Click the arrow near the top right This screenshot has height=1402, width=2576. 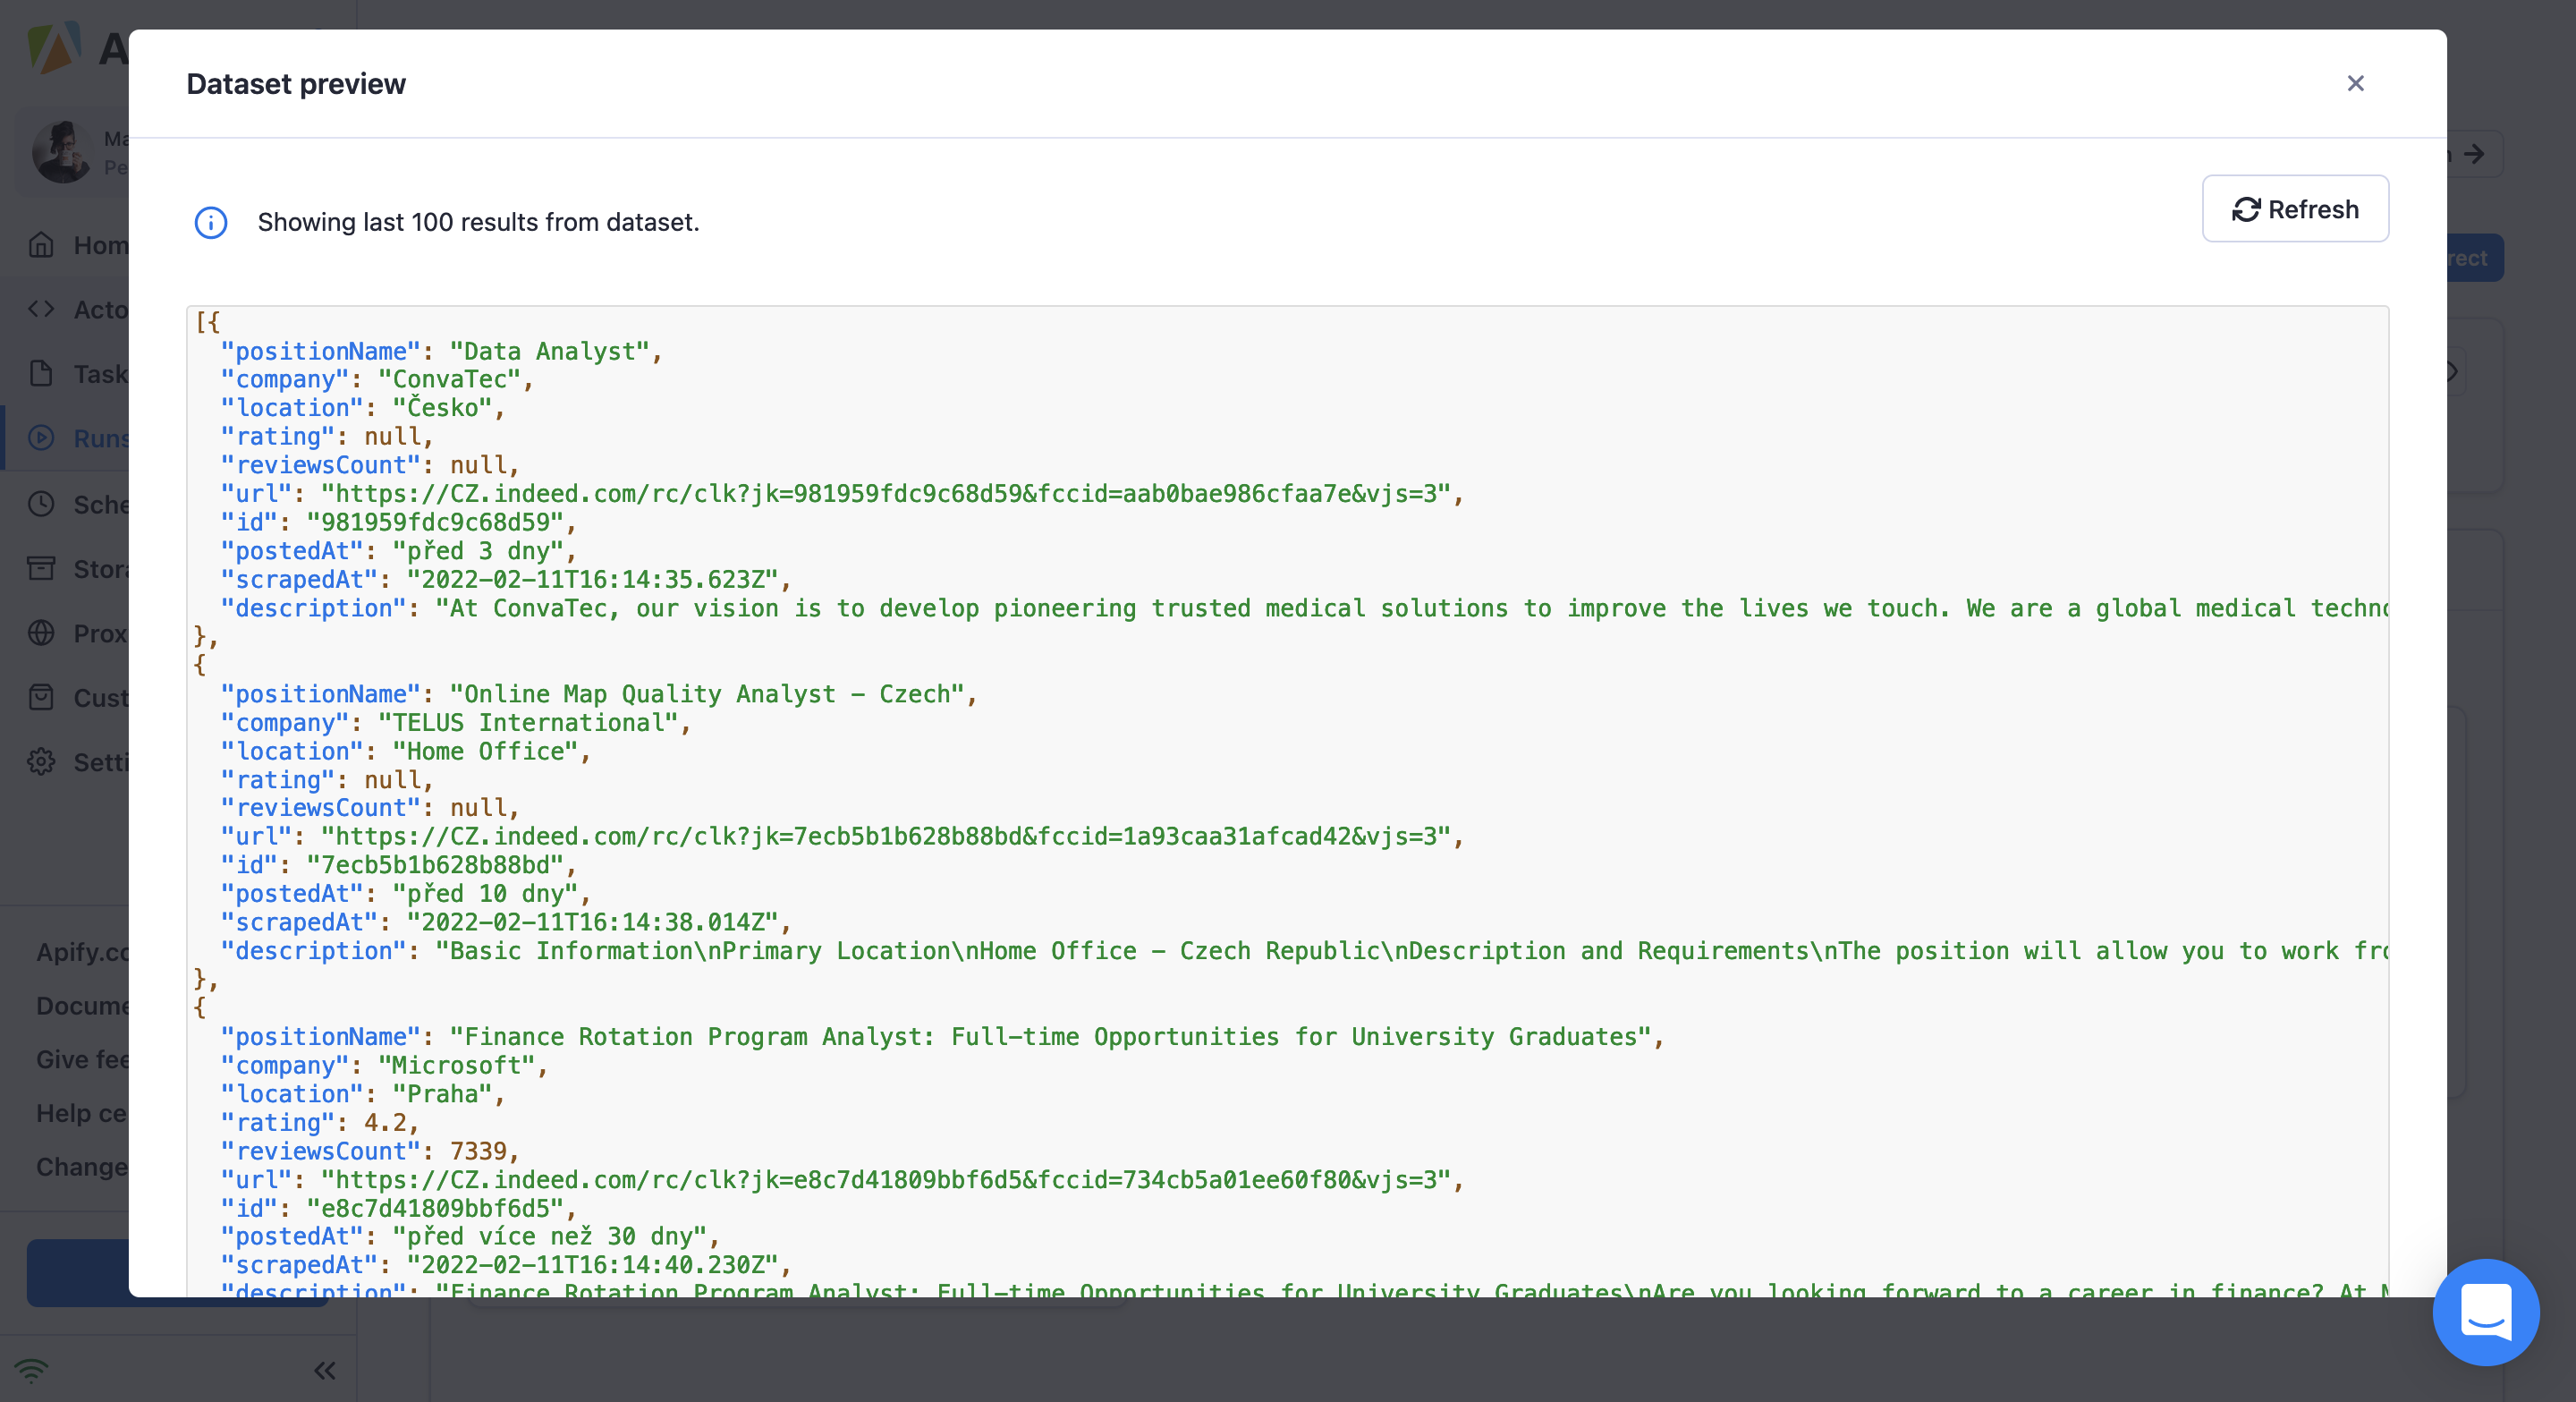click(2477, 155)
